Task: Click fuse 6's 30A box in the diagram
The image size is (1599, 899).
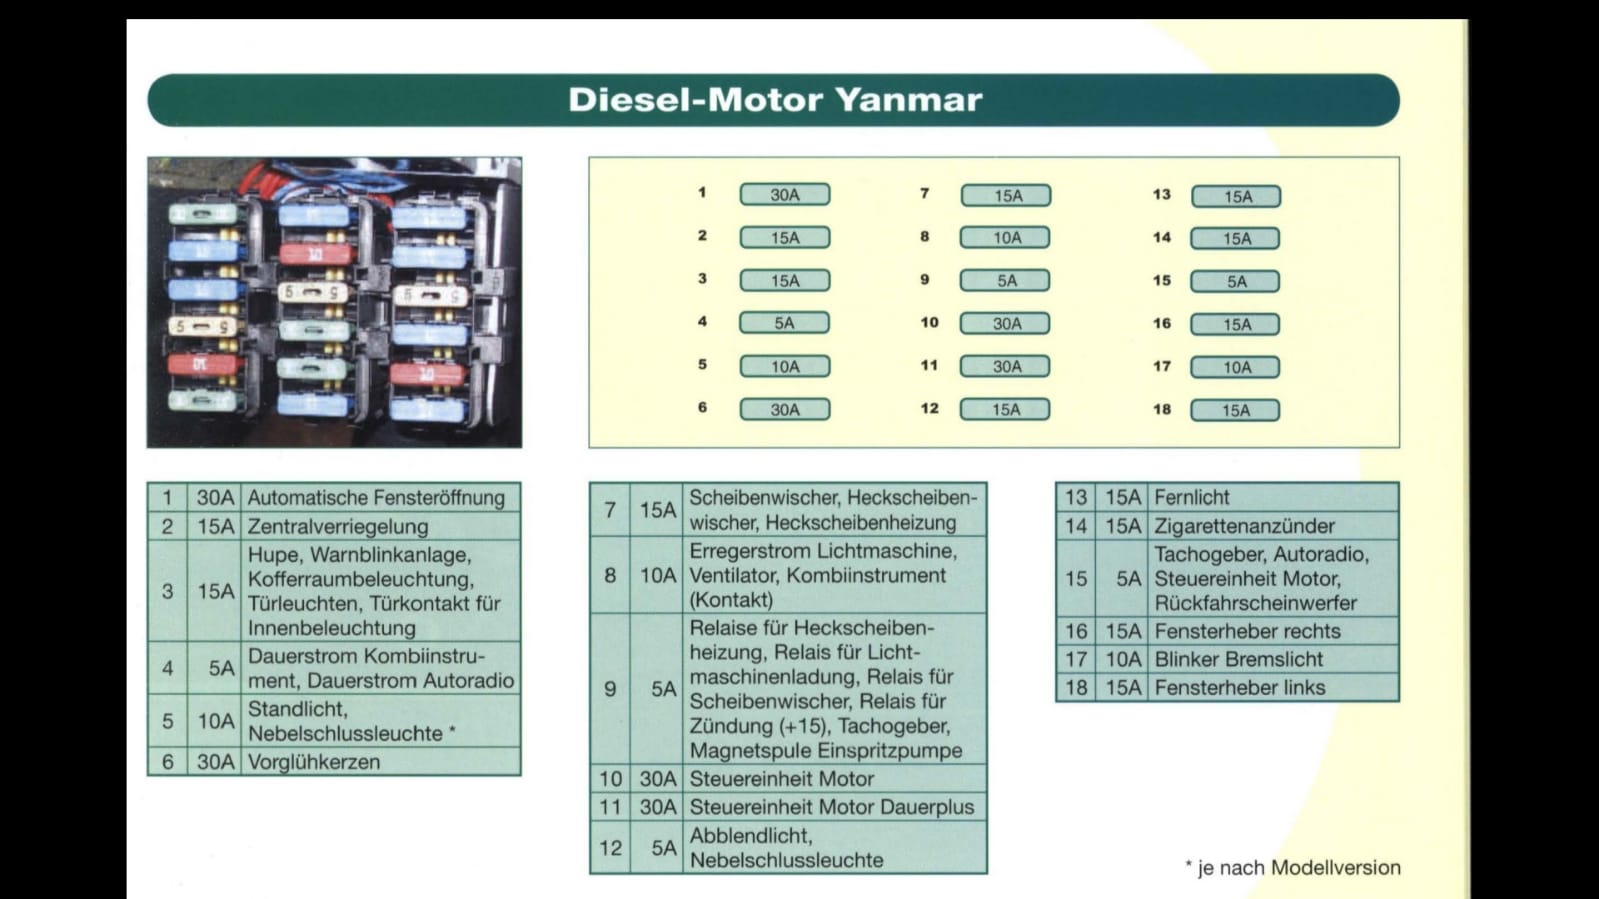Action: point(785,409)
